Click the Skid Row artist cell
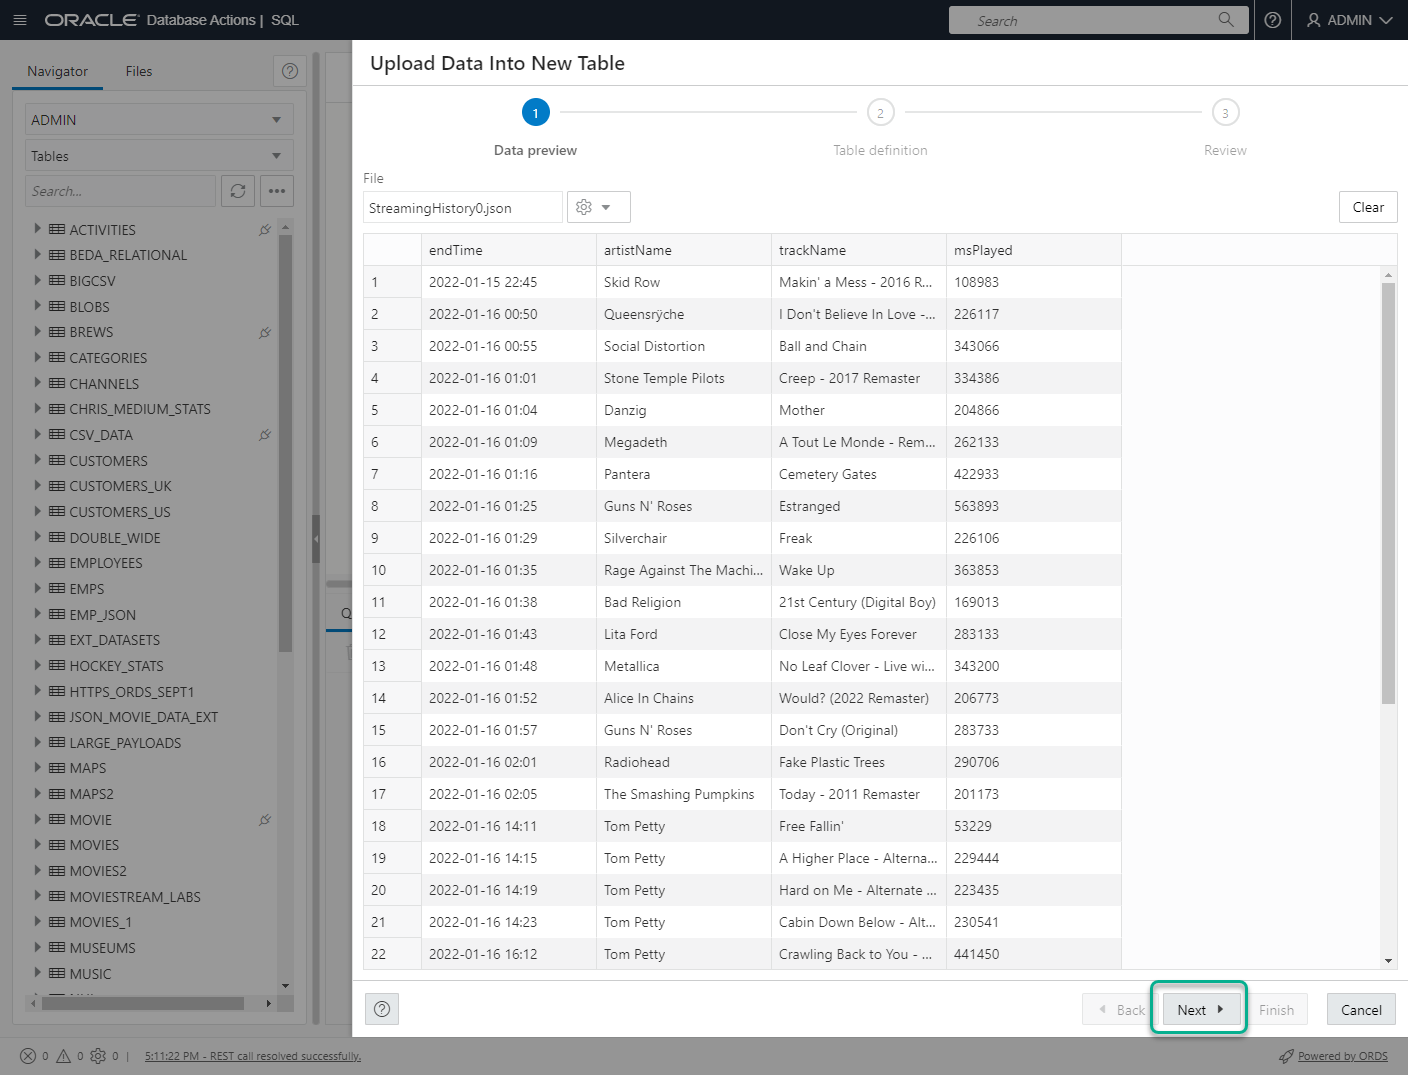 click(x=683, y=282)
